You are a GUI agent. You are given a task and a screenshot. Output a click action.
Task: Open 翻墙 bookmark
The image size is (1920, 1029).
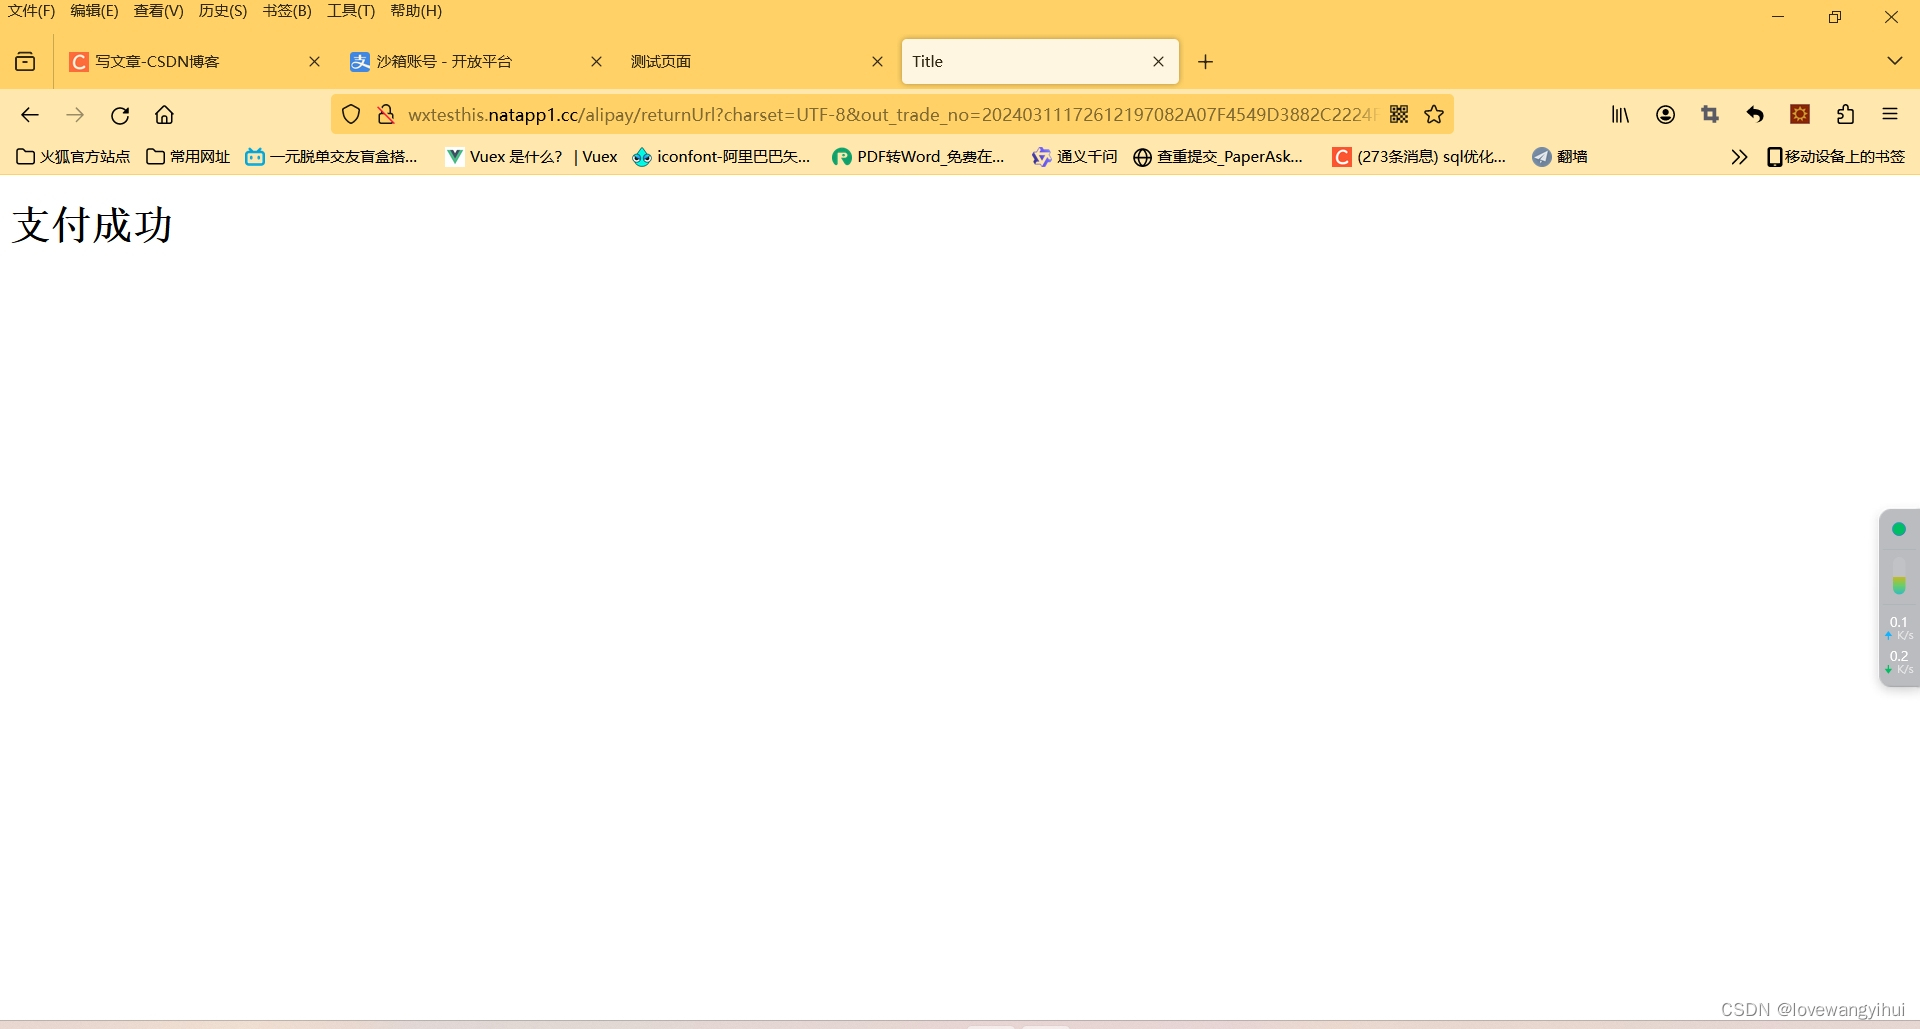1560,157
